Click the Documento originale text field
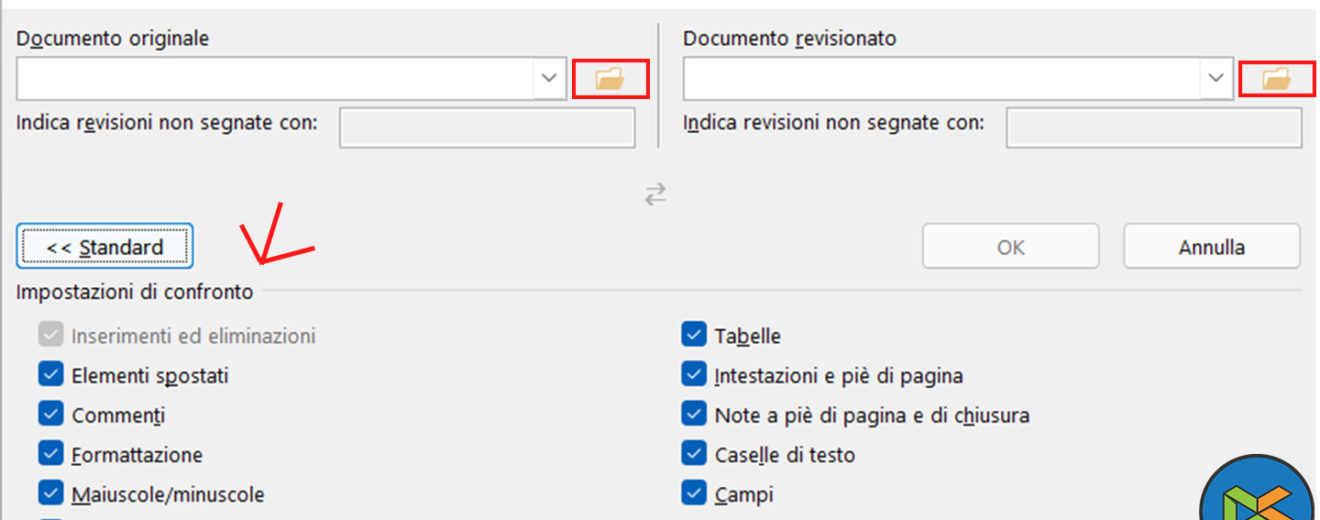The height and width of the screenshot is (520, 1320). (275, 79)
